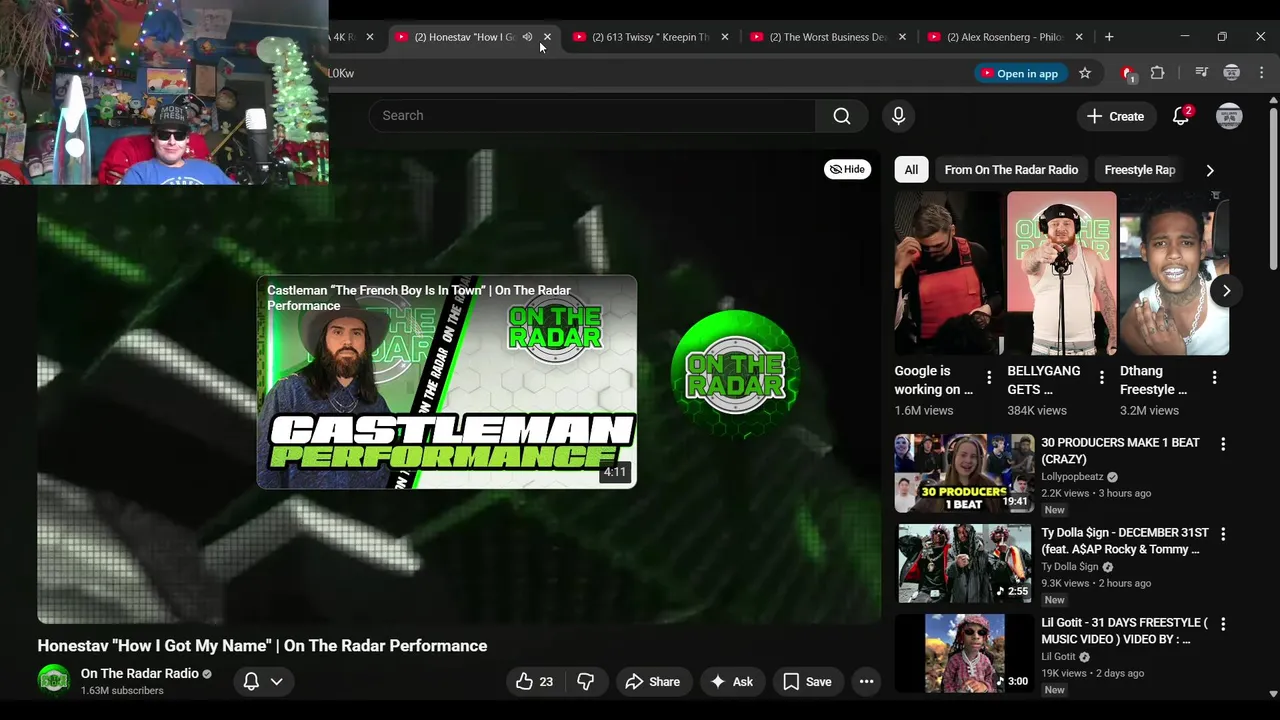Open the YouTube account avatar menu
The width and height of the screenshot is (1280, 720).
coord(1229,116)
